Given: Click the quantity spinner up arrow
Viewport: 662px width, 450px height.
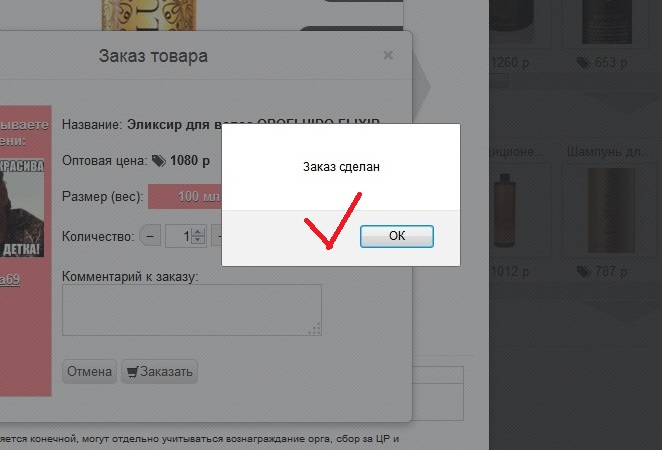Looking at the screenshot, I should (198, 232).
